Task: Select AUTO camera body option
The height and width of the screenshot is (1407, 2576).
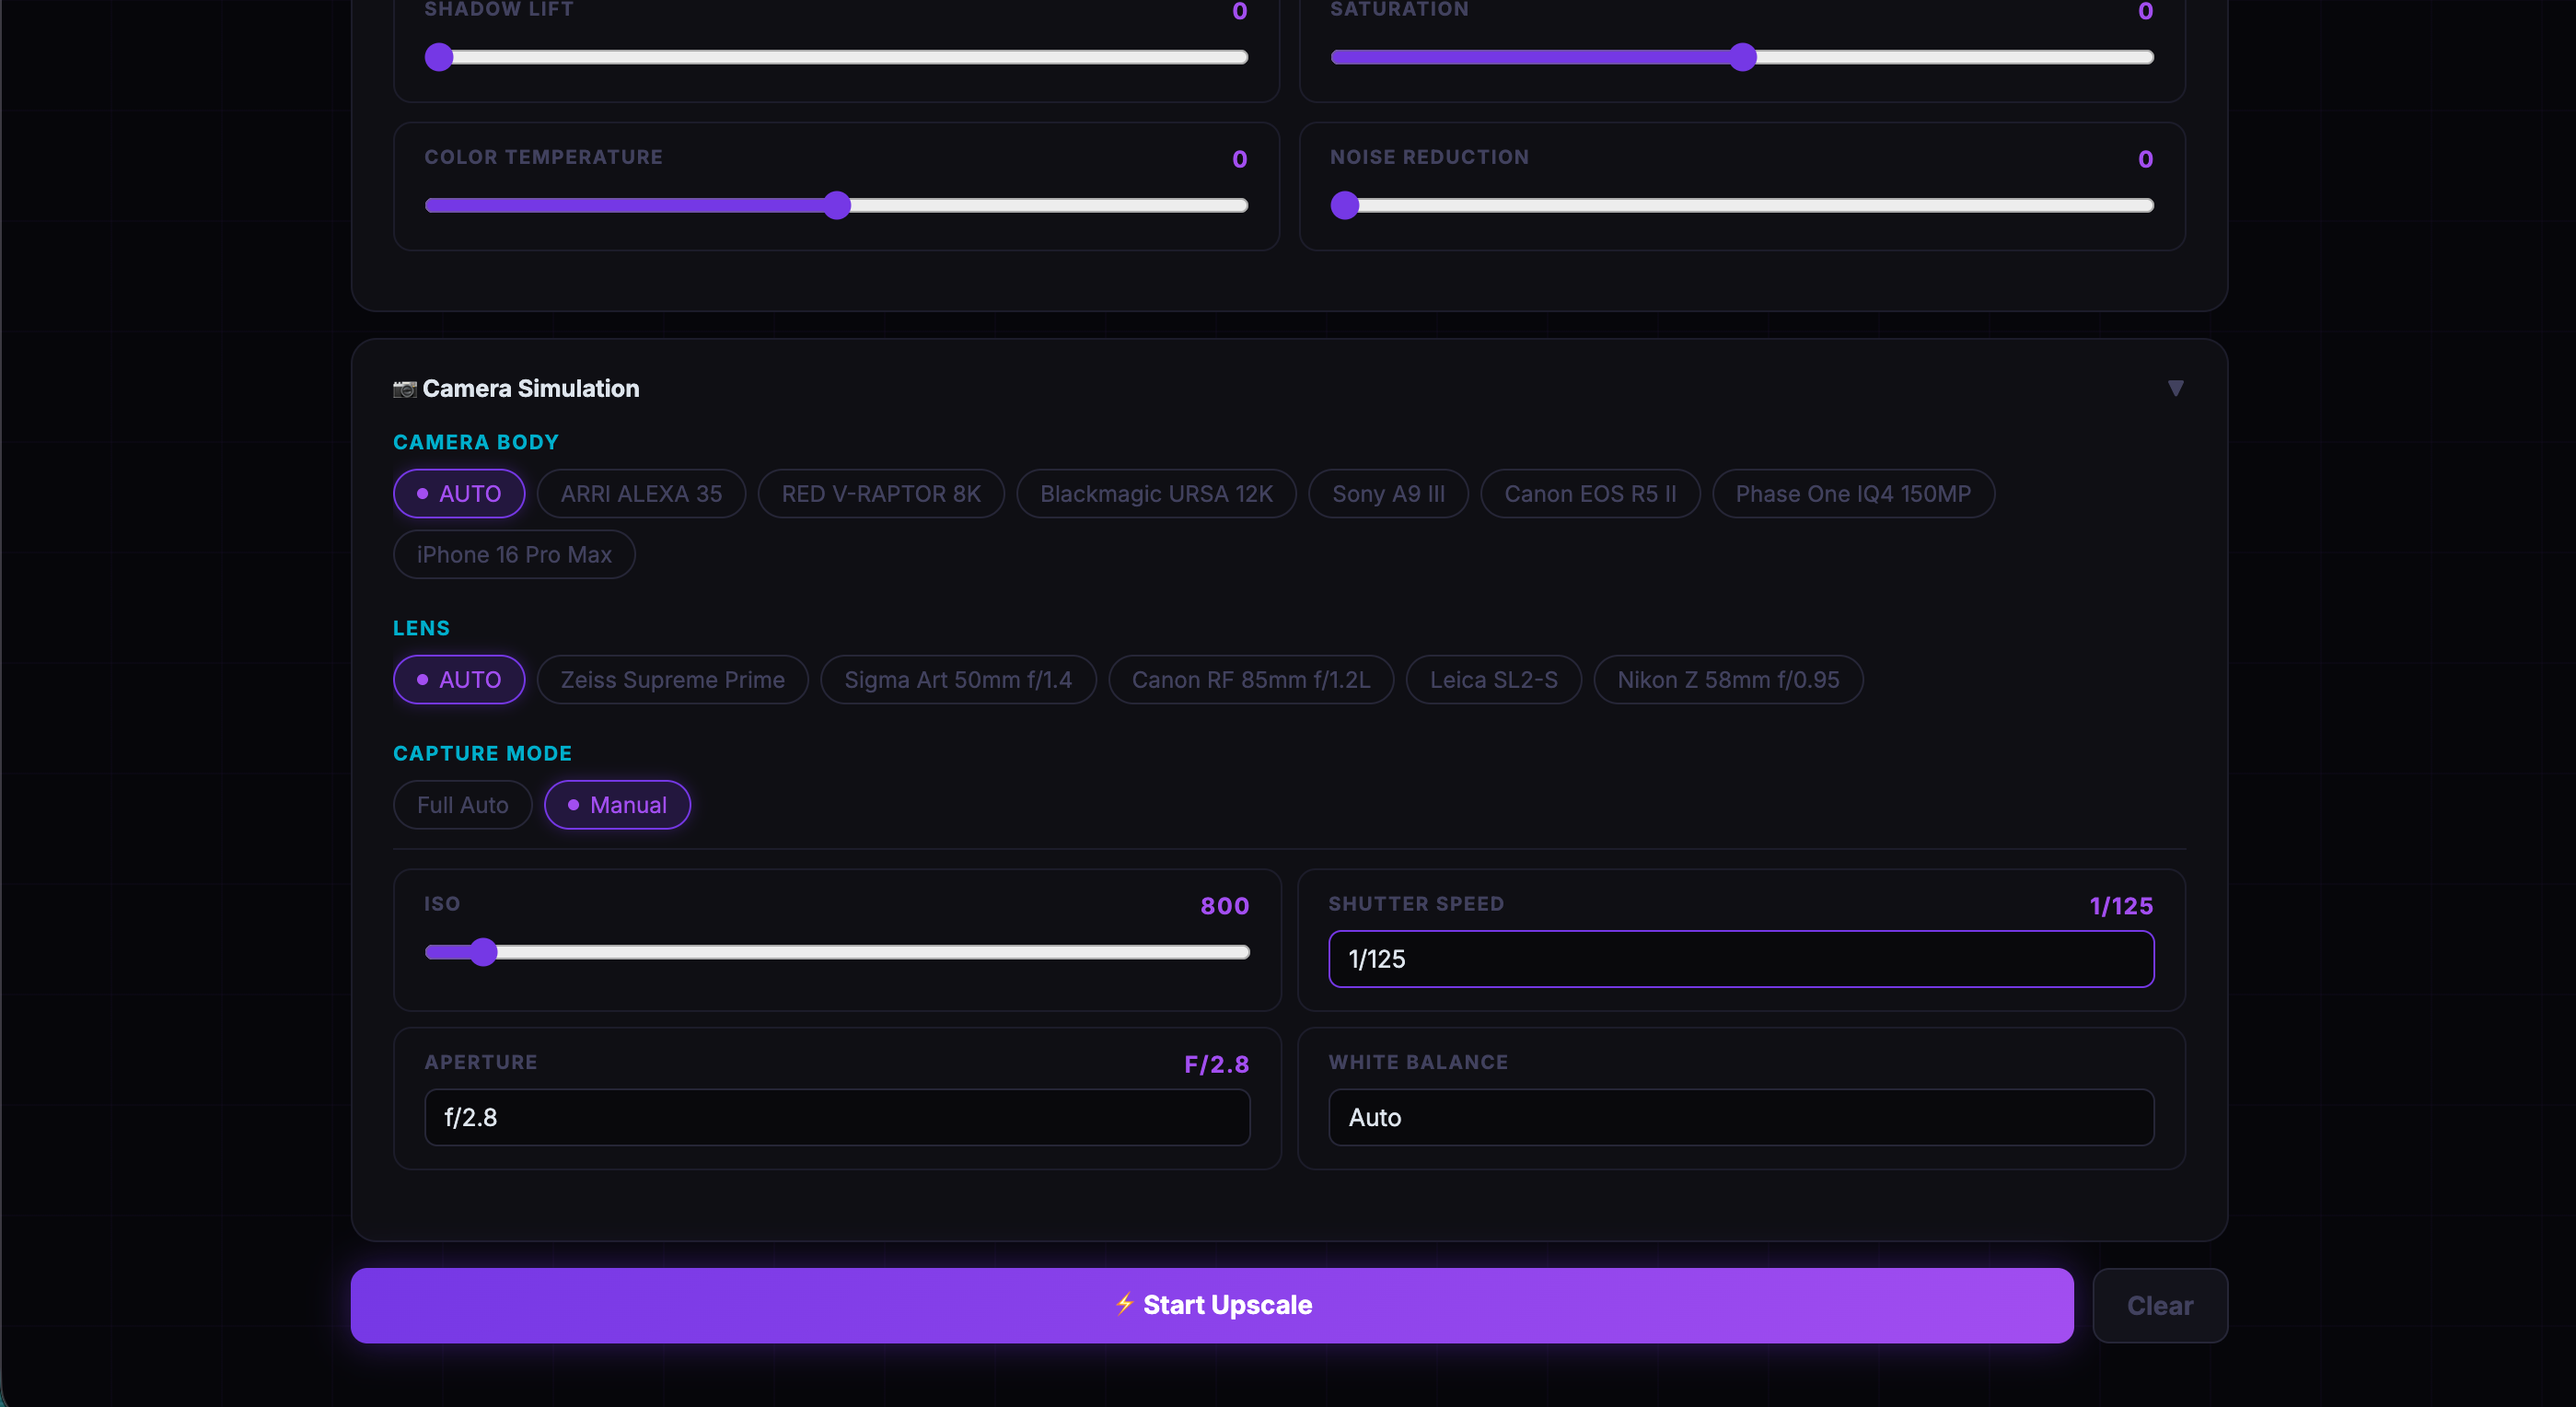Action: tap(459, 494)
